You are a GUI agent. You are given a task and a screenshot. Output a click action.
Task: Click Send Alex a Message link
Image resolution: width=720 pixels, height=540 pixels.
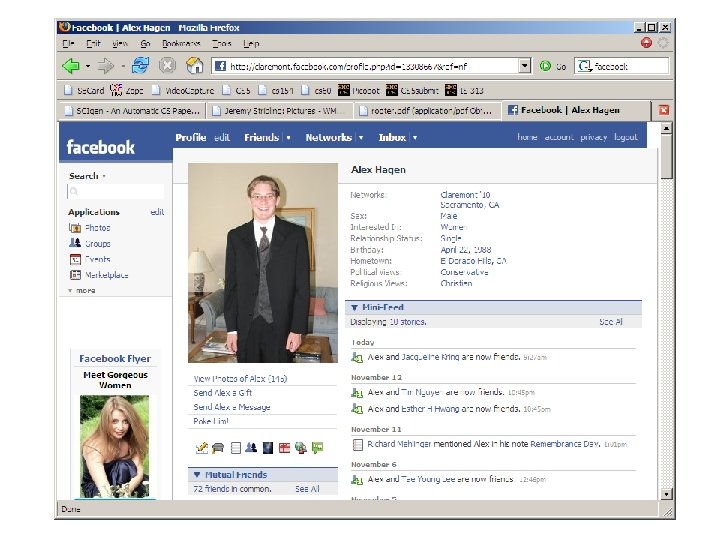[232, 407]
